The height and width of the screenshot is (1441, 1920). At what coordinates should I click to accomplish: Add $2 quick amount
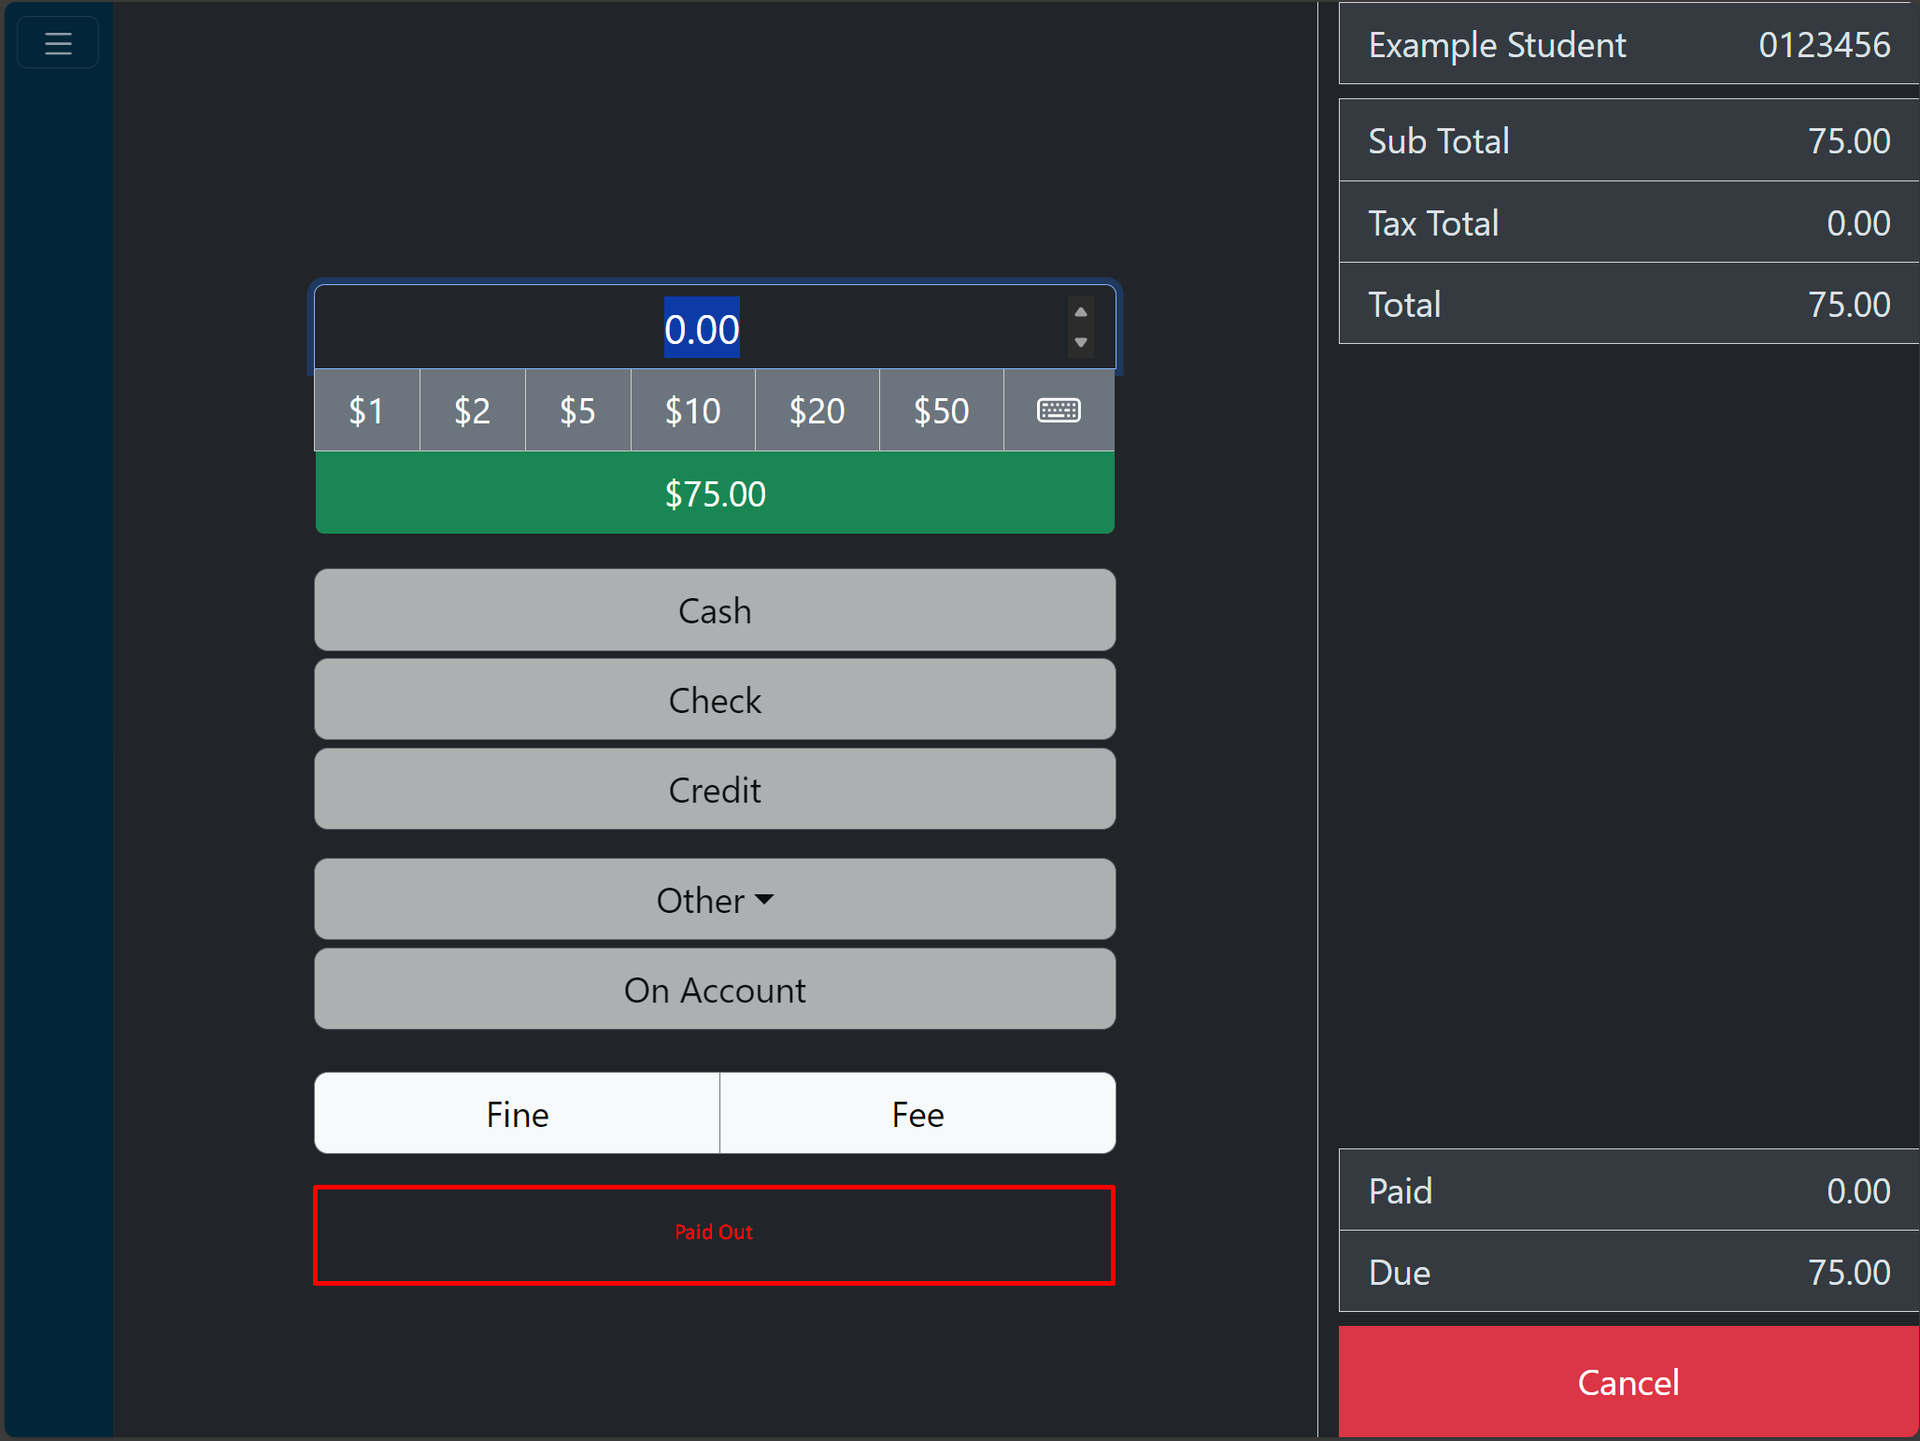click(472, 411)
